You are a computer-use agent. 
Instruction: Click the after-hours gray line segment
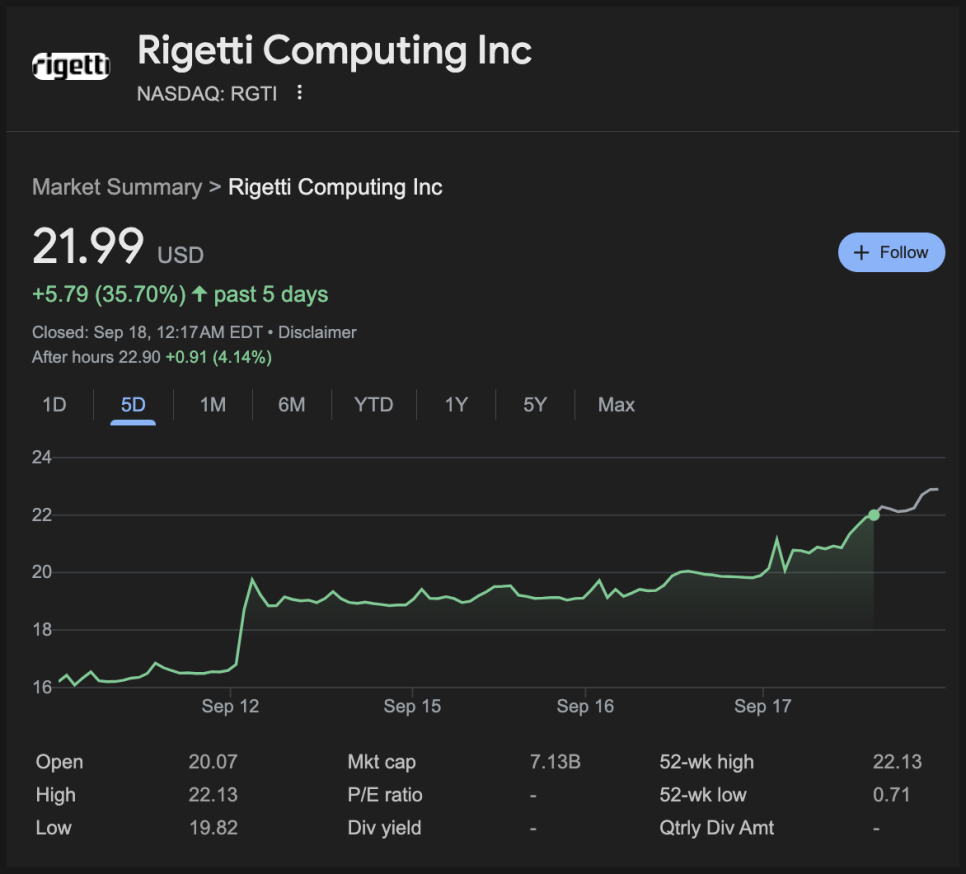(x=907, y=504)
